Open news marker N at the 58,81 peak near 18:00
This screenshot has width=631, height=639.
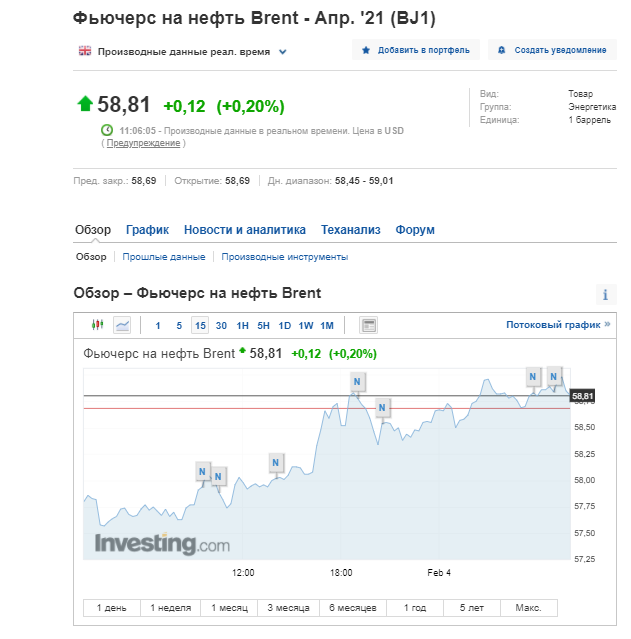(x=357, y=382)
